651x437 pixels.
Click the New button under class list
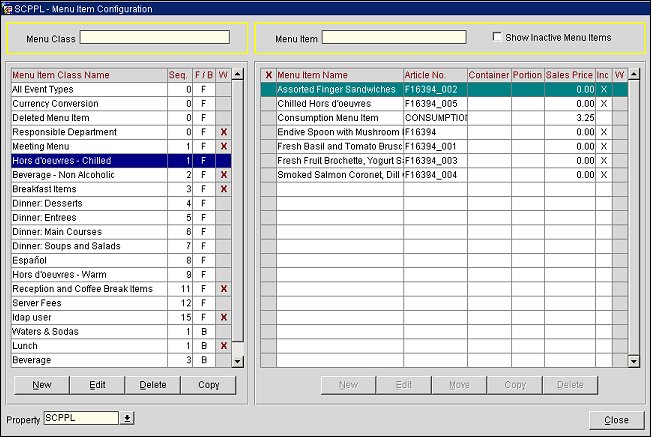(41, 384)
